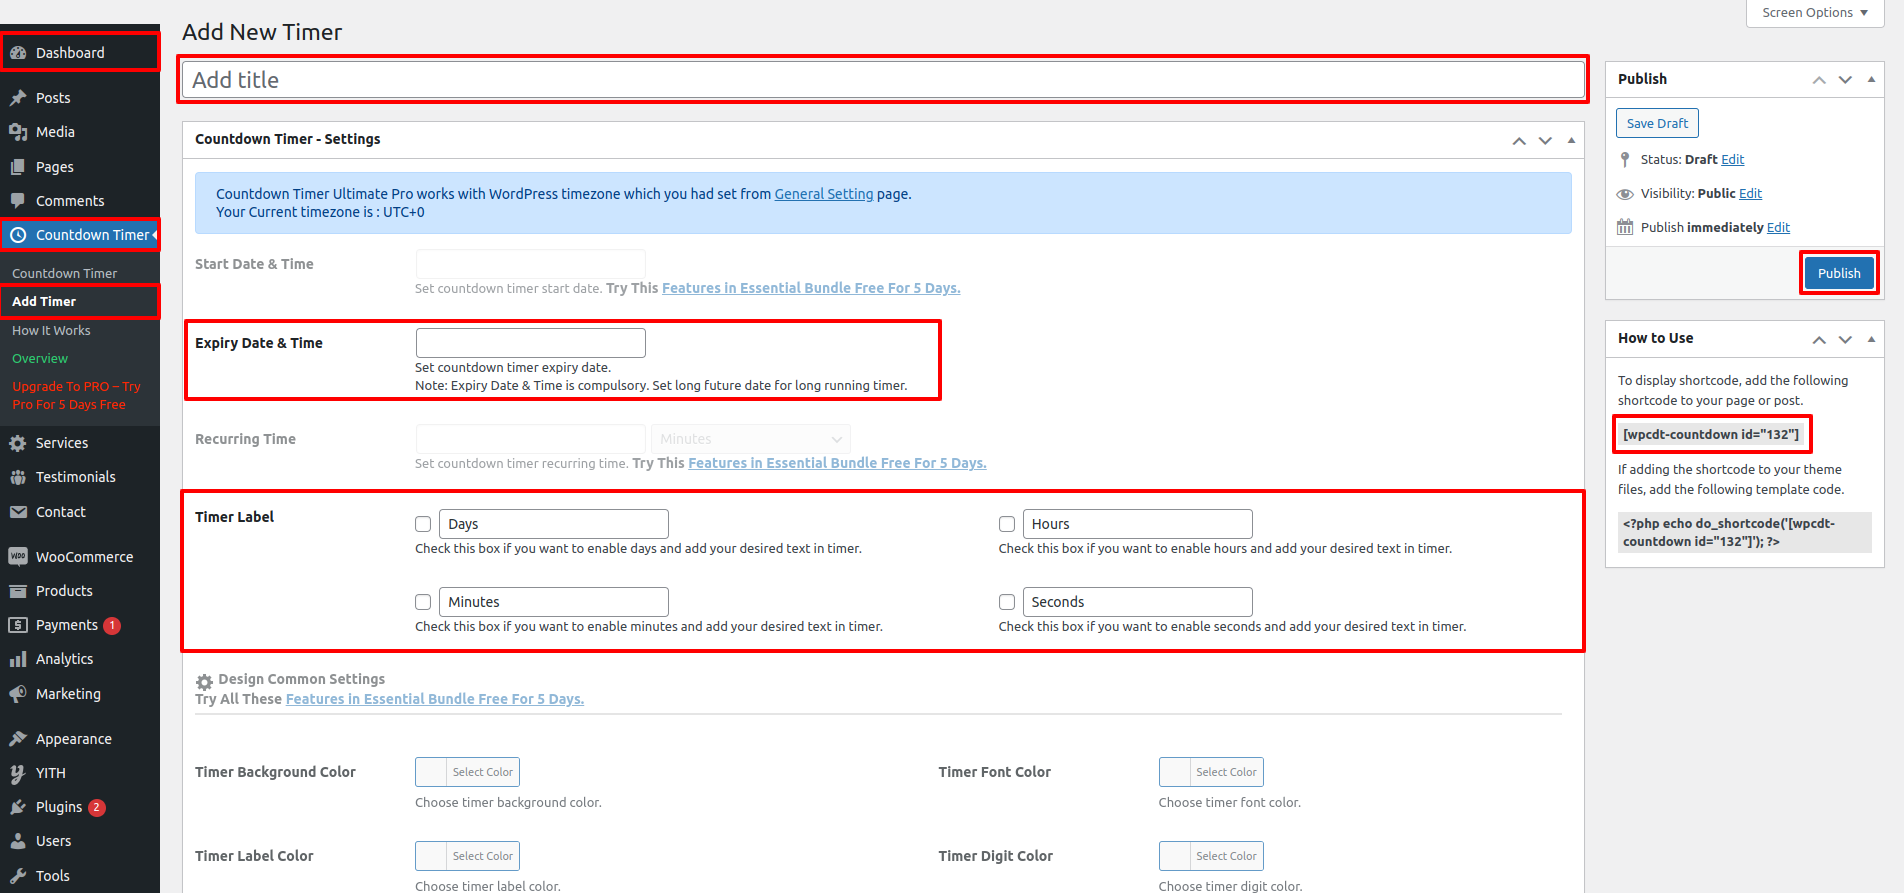Click the Days label text field
Image resolution: width=1904 pixels, height=893 pixels.
(553, 524)
